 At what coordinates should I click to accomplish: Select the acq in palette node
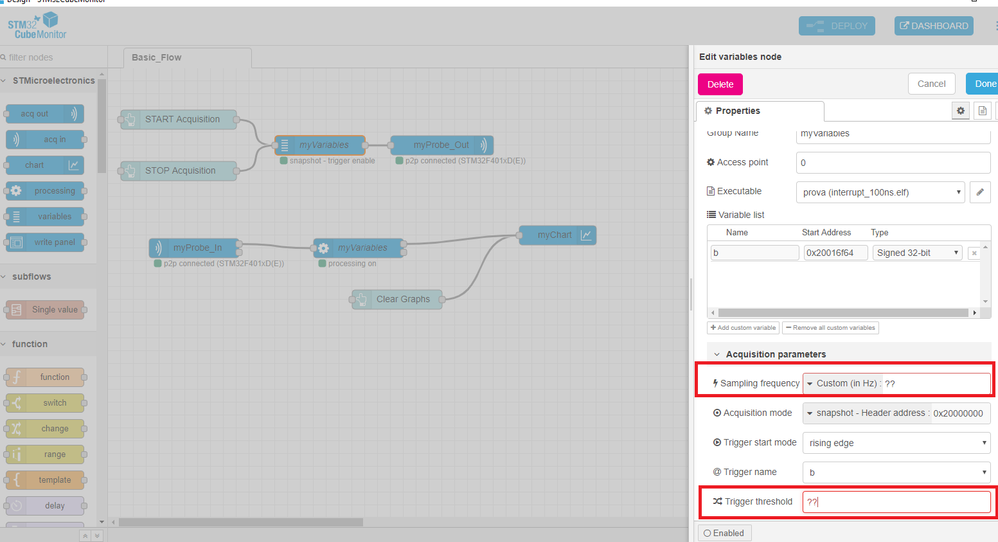[x=45, y=139]
